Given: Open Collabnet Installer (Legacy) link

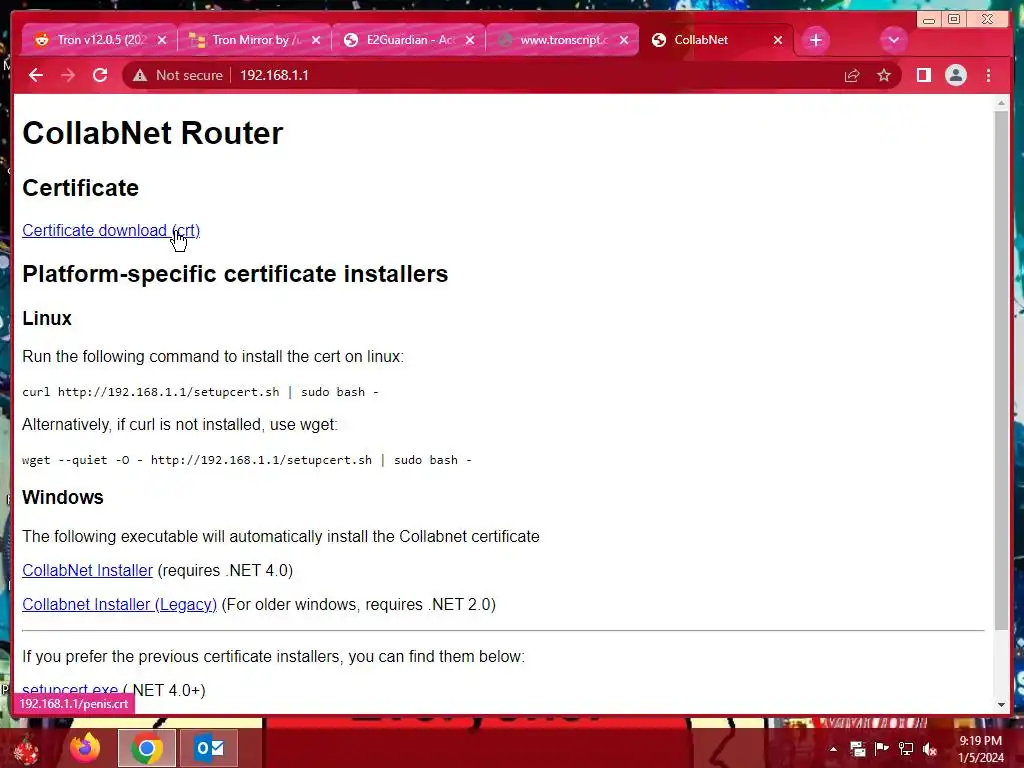Looking at the screenshot, I should pos(120,604).
